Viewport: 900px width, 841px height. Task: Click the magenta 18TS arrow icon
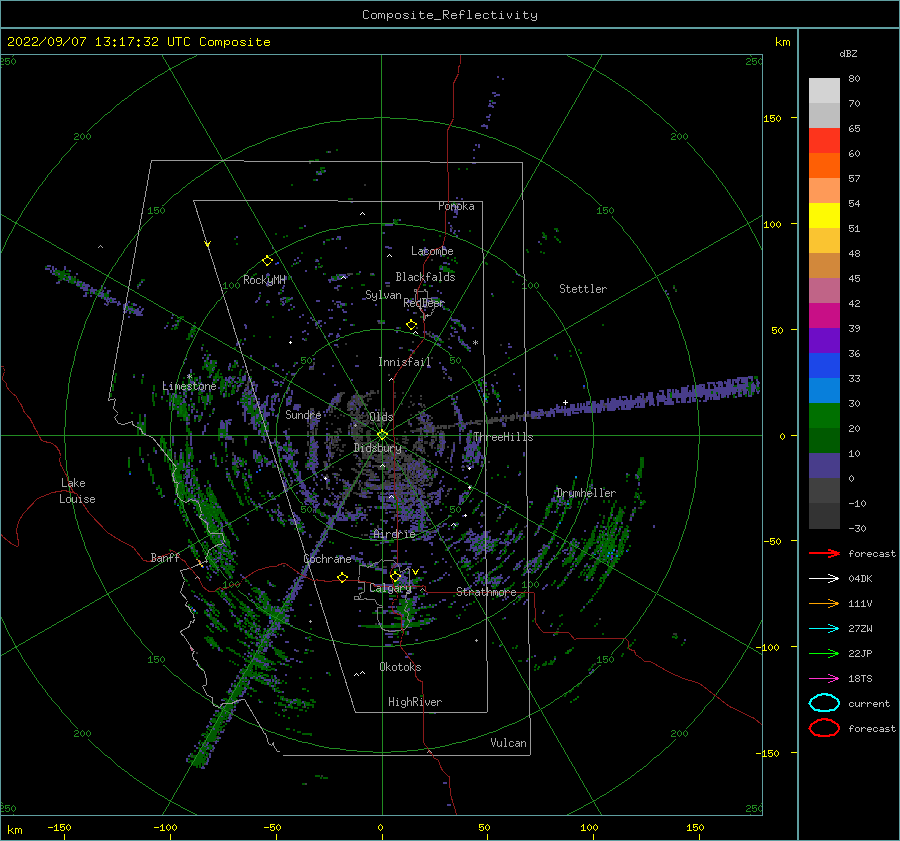[x=824, y=679]
